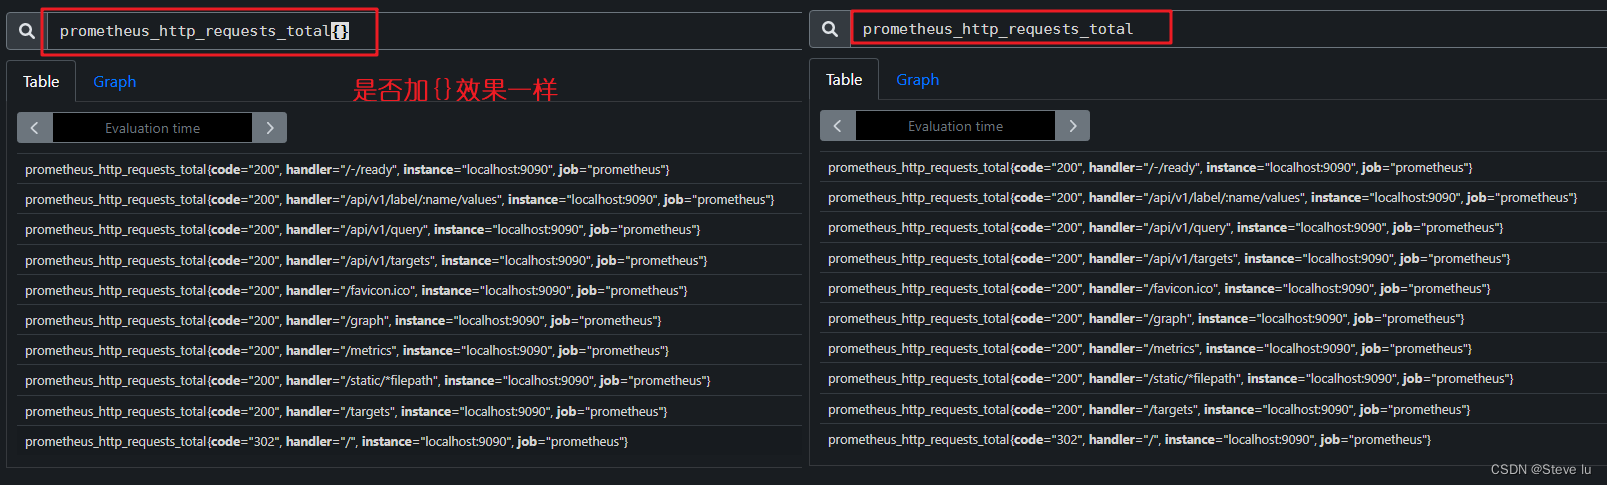Switch to the Graph tab in left panel
This screenshot has height=485, width=1607.
pyautogui.click(x=115, y=81)
